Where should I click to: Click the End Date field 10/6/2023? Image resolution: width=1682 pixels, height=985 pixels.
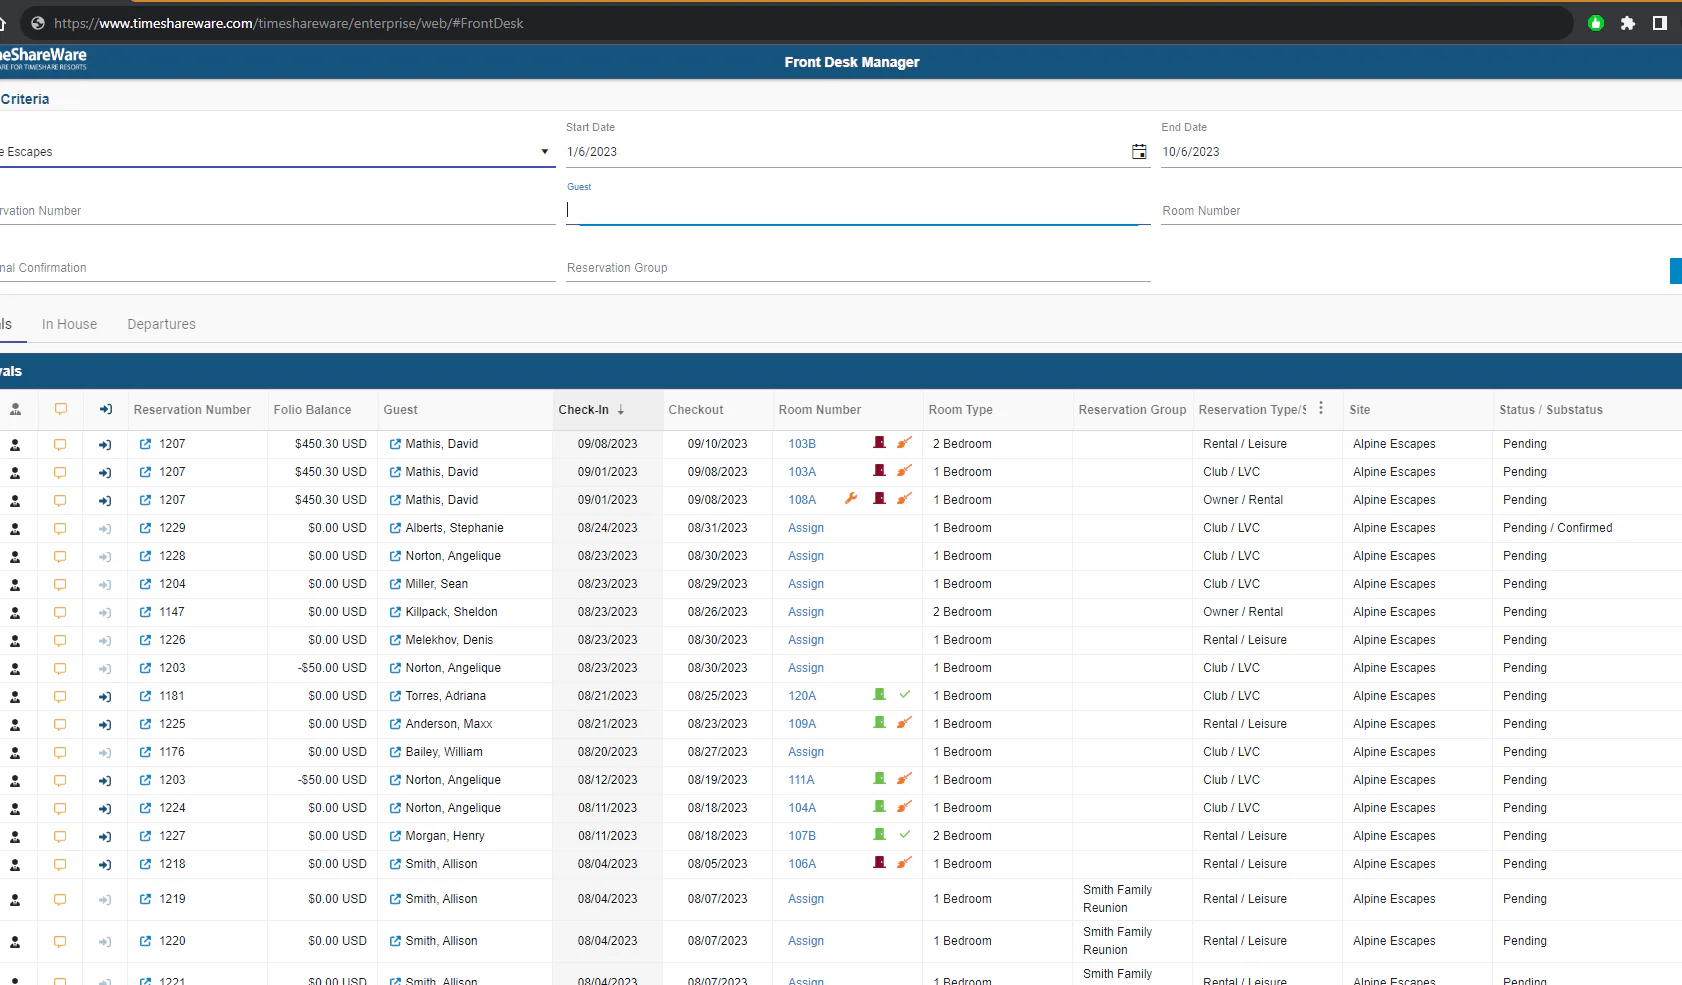click(1421, 152)
